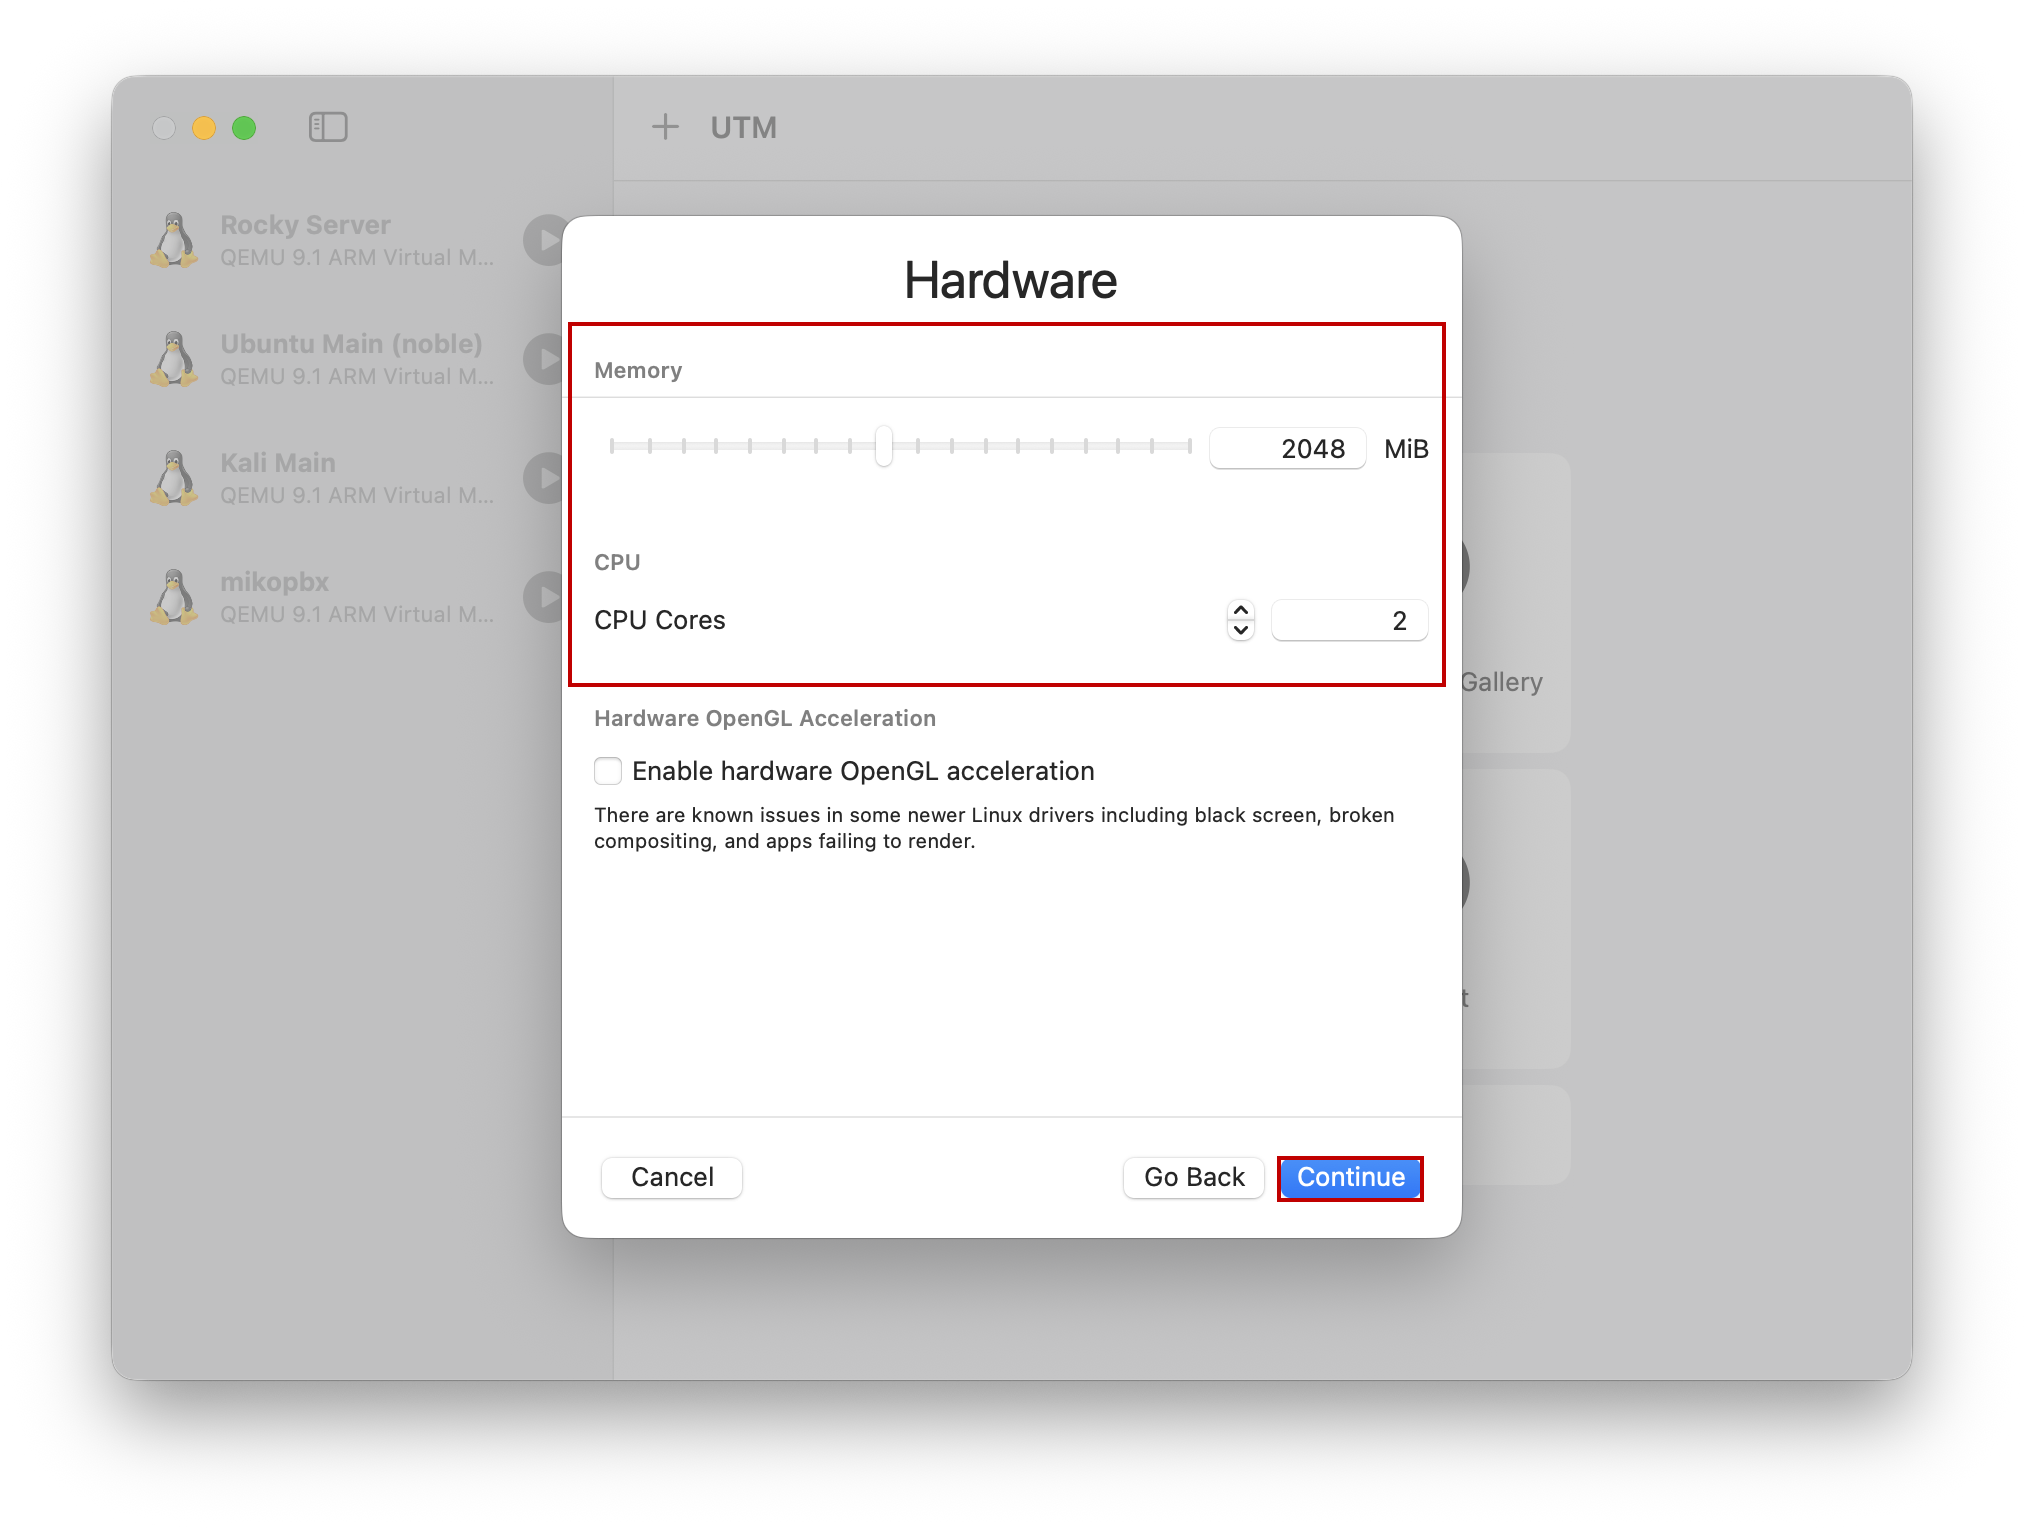Click the Kali Main penguin icon
The height and width of the screenshot is (1528, 2024).
[x=175, y=478]
